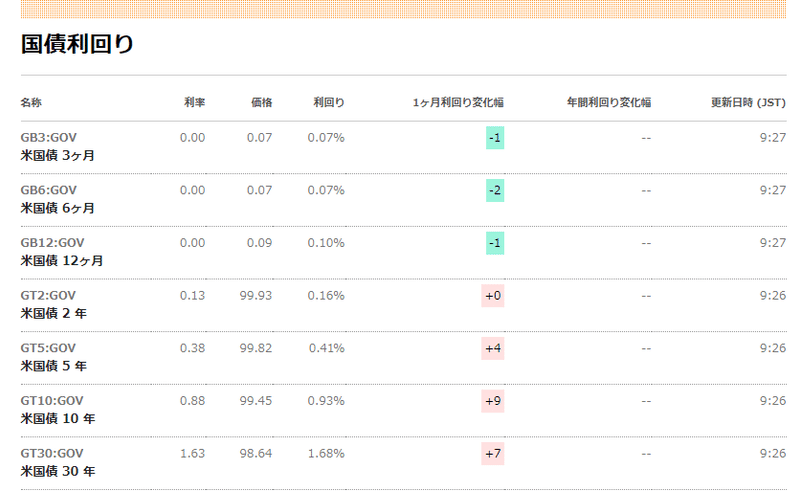Open the GB12:GOV ticker link

pyautogui.click(x=52, y=242)
